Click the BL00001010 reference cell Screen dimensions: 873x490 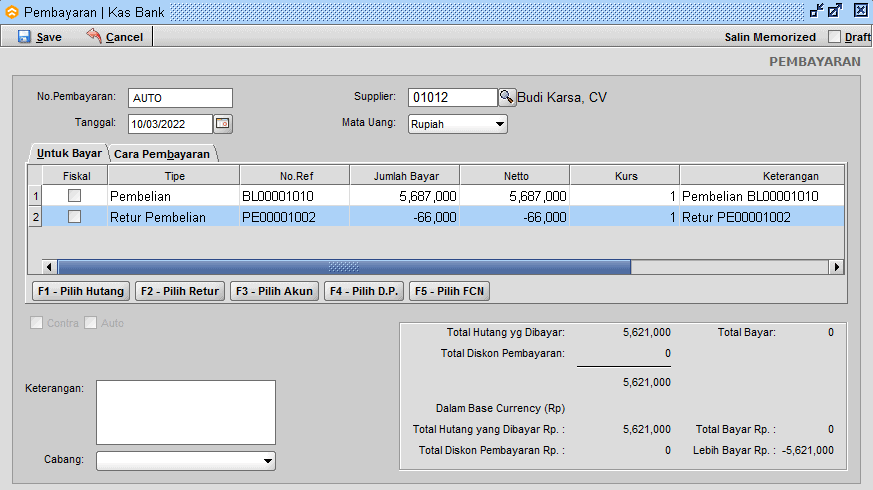coord(295,196)
